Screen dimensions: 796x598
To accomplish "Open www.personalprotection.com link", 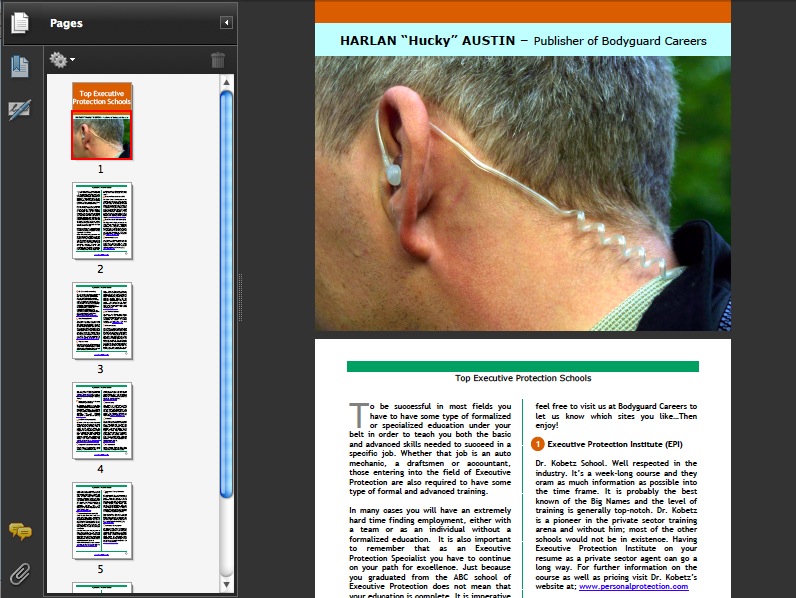I will (634, 586).
